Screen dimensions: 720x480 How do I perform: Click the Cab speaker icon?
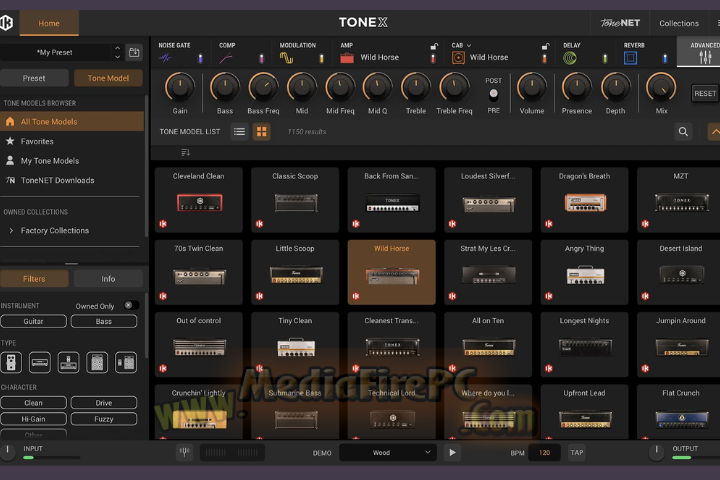[458, 58]
